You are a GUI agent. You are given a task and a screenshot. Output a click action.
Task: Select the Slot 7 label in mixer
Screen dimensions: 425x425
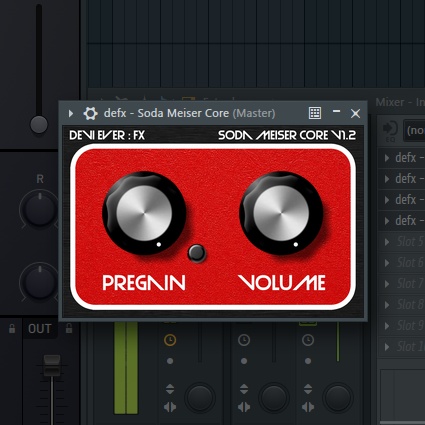click(410, 283)
